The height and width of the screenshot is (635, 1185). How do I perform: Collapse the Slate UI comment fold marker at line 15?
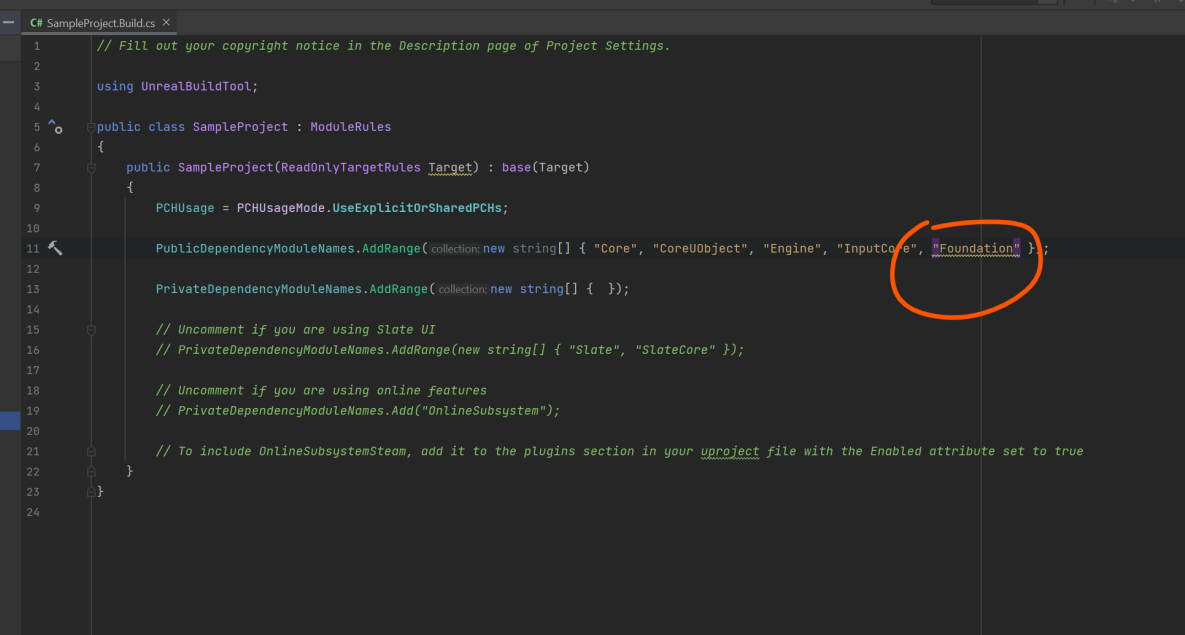tap(90, 329)
